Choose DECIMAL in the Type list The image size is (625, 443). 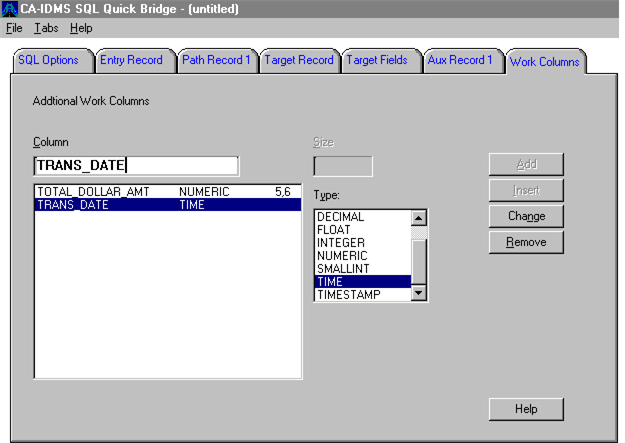[363, 217]
